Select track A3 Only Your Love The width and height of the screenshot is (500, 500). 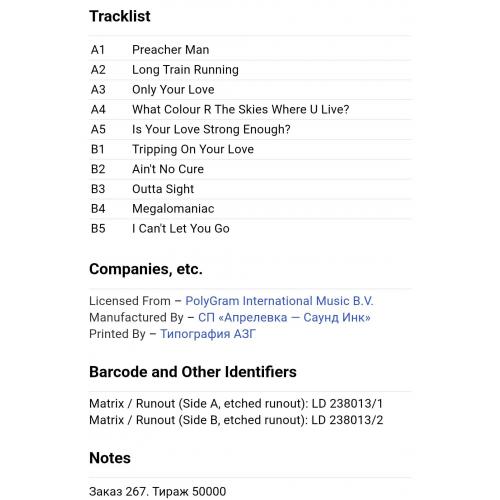[x=250, y=90]
